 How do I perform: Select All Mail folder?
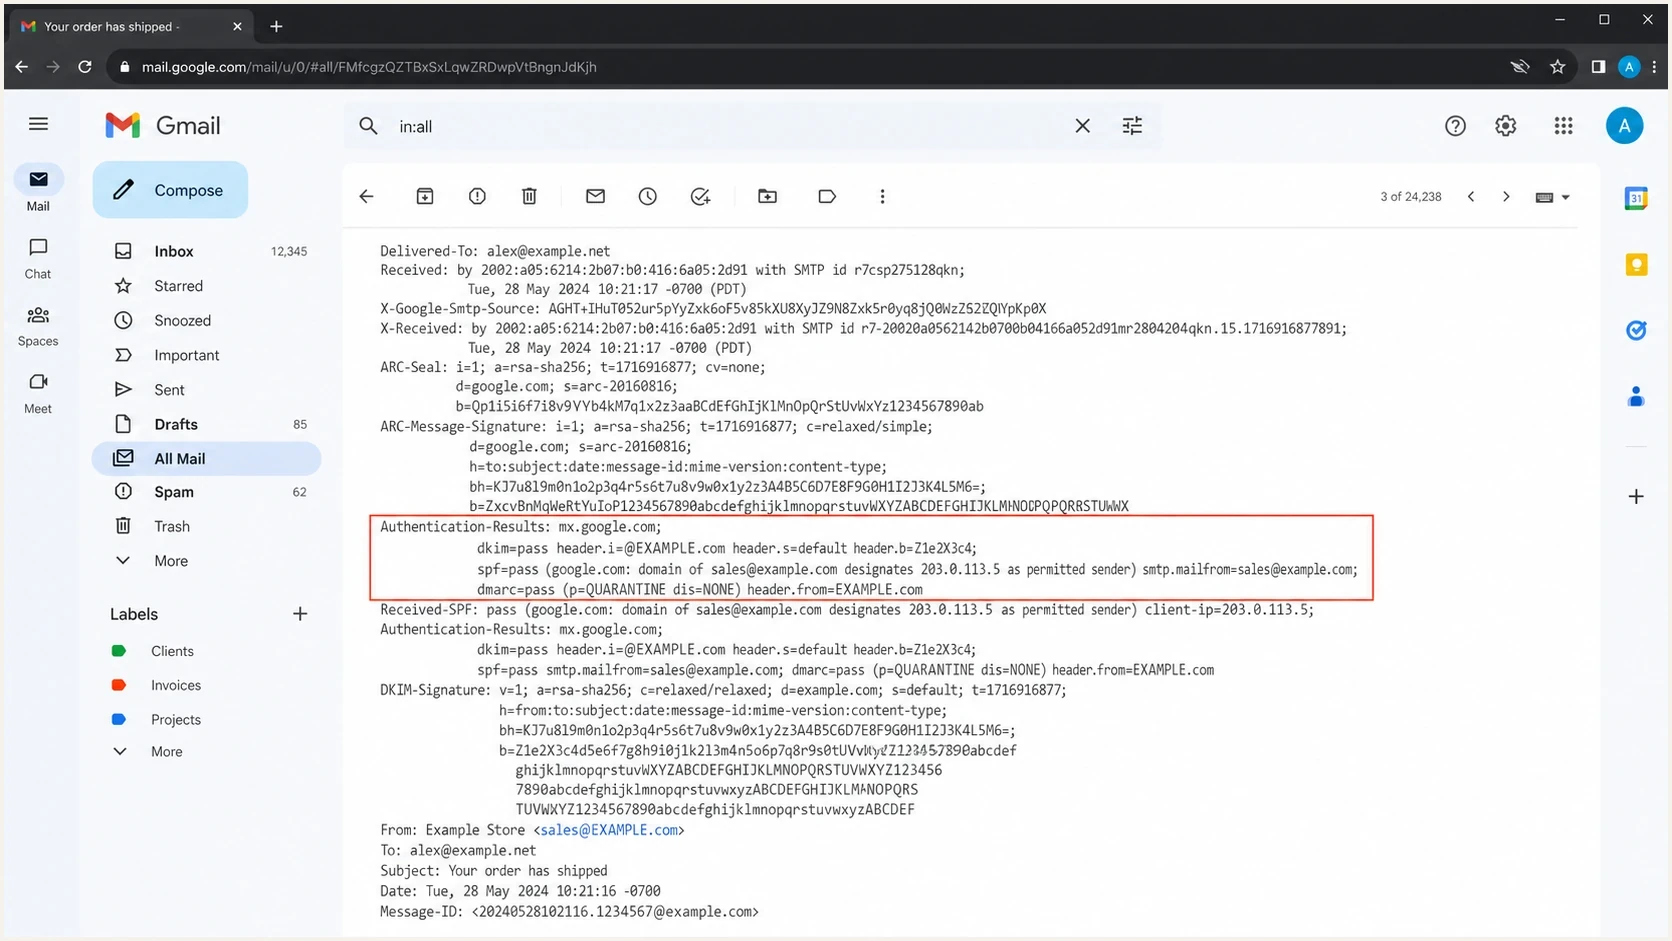click(207, 458)
